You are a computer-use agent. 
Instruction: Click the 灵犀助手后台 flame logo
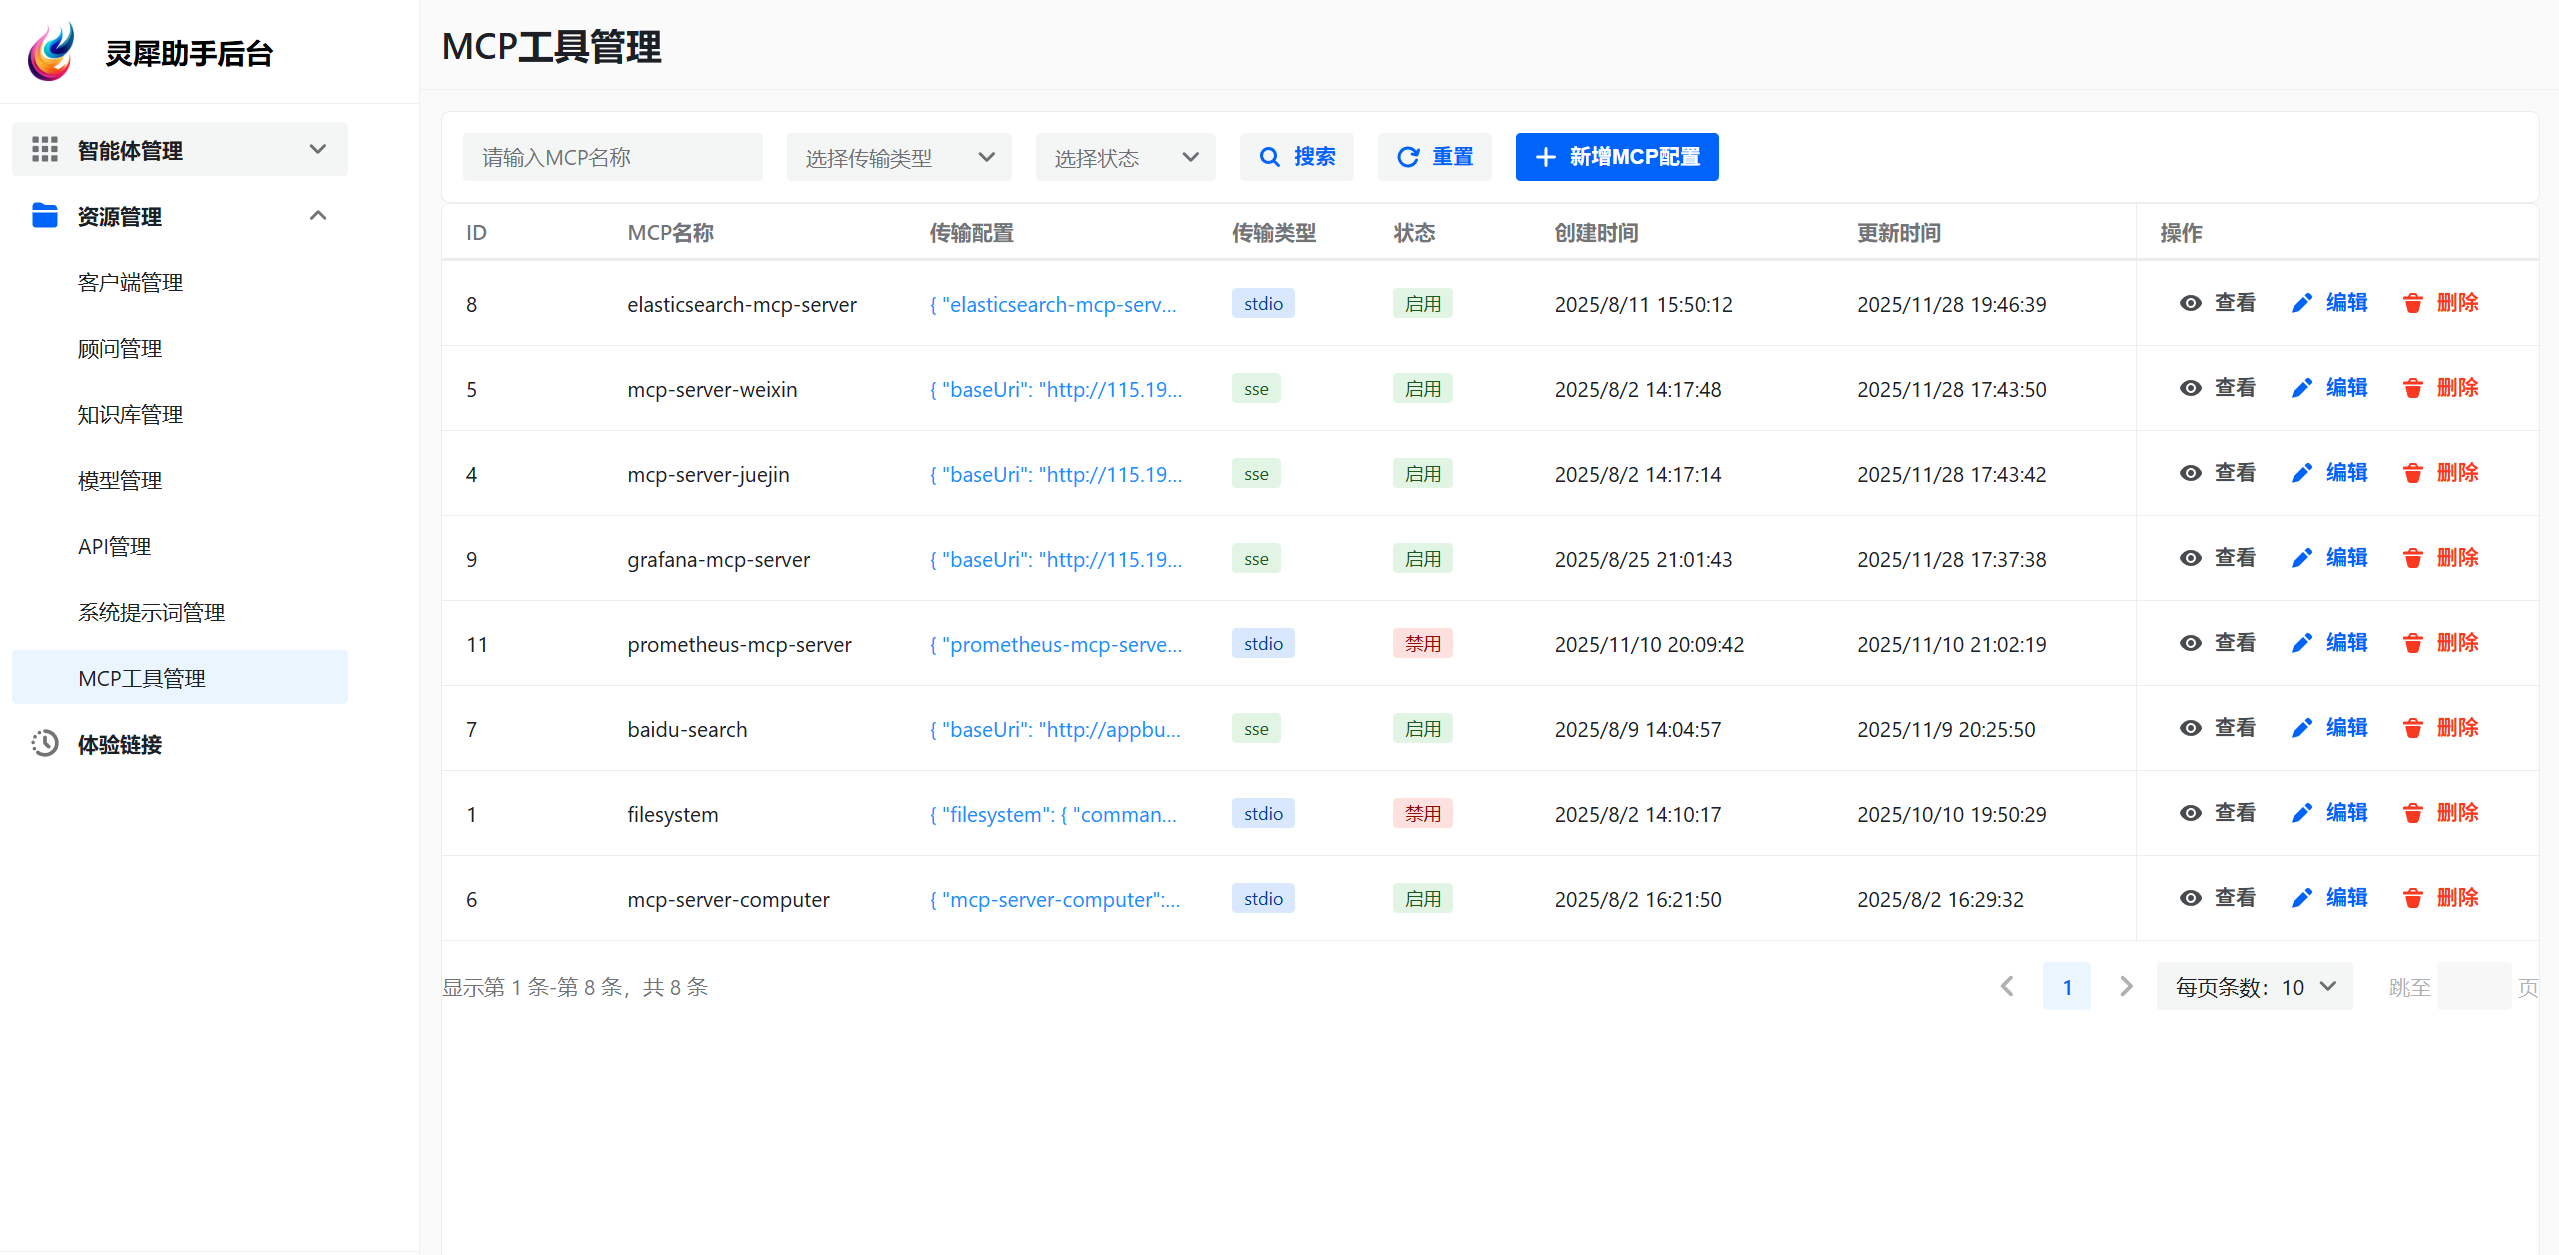(52, 52)
